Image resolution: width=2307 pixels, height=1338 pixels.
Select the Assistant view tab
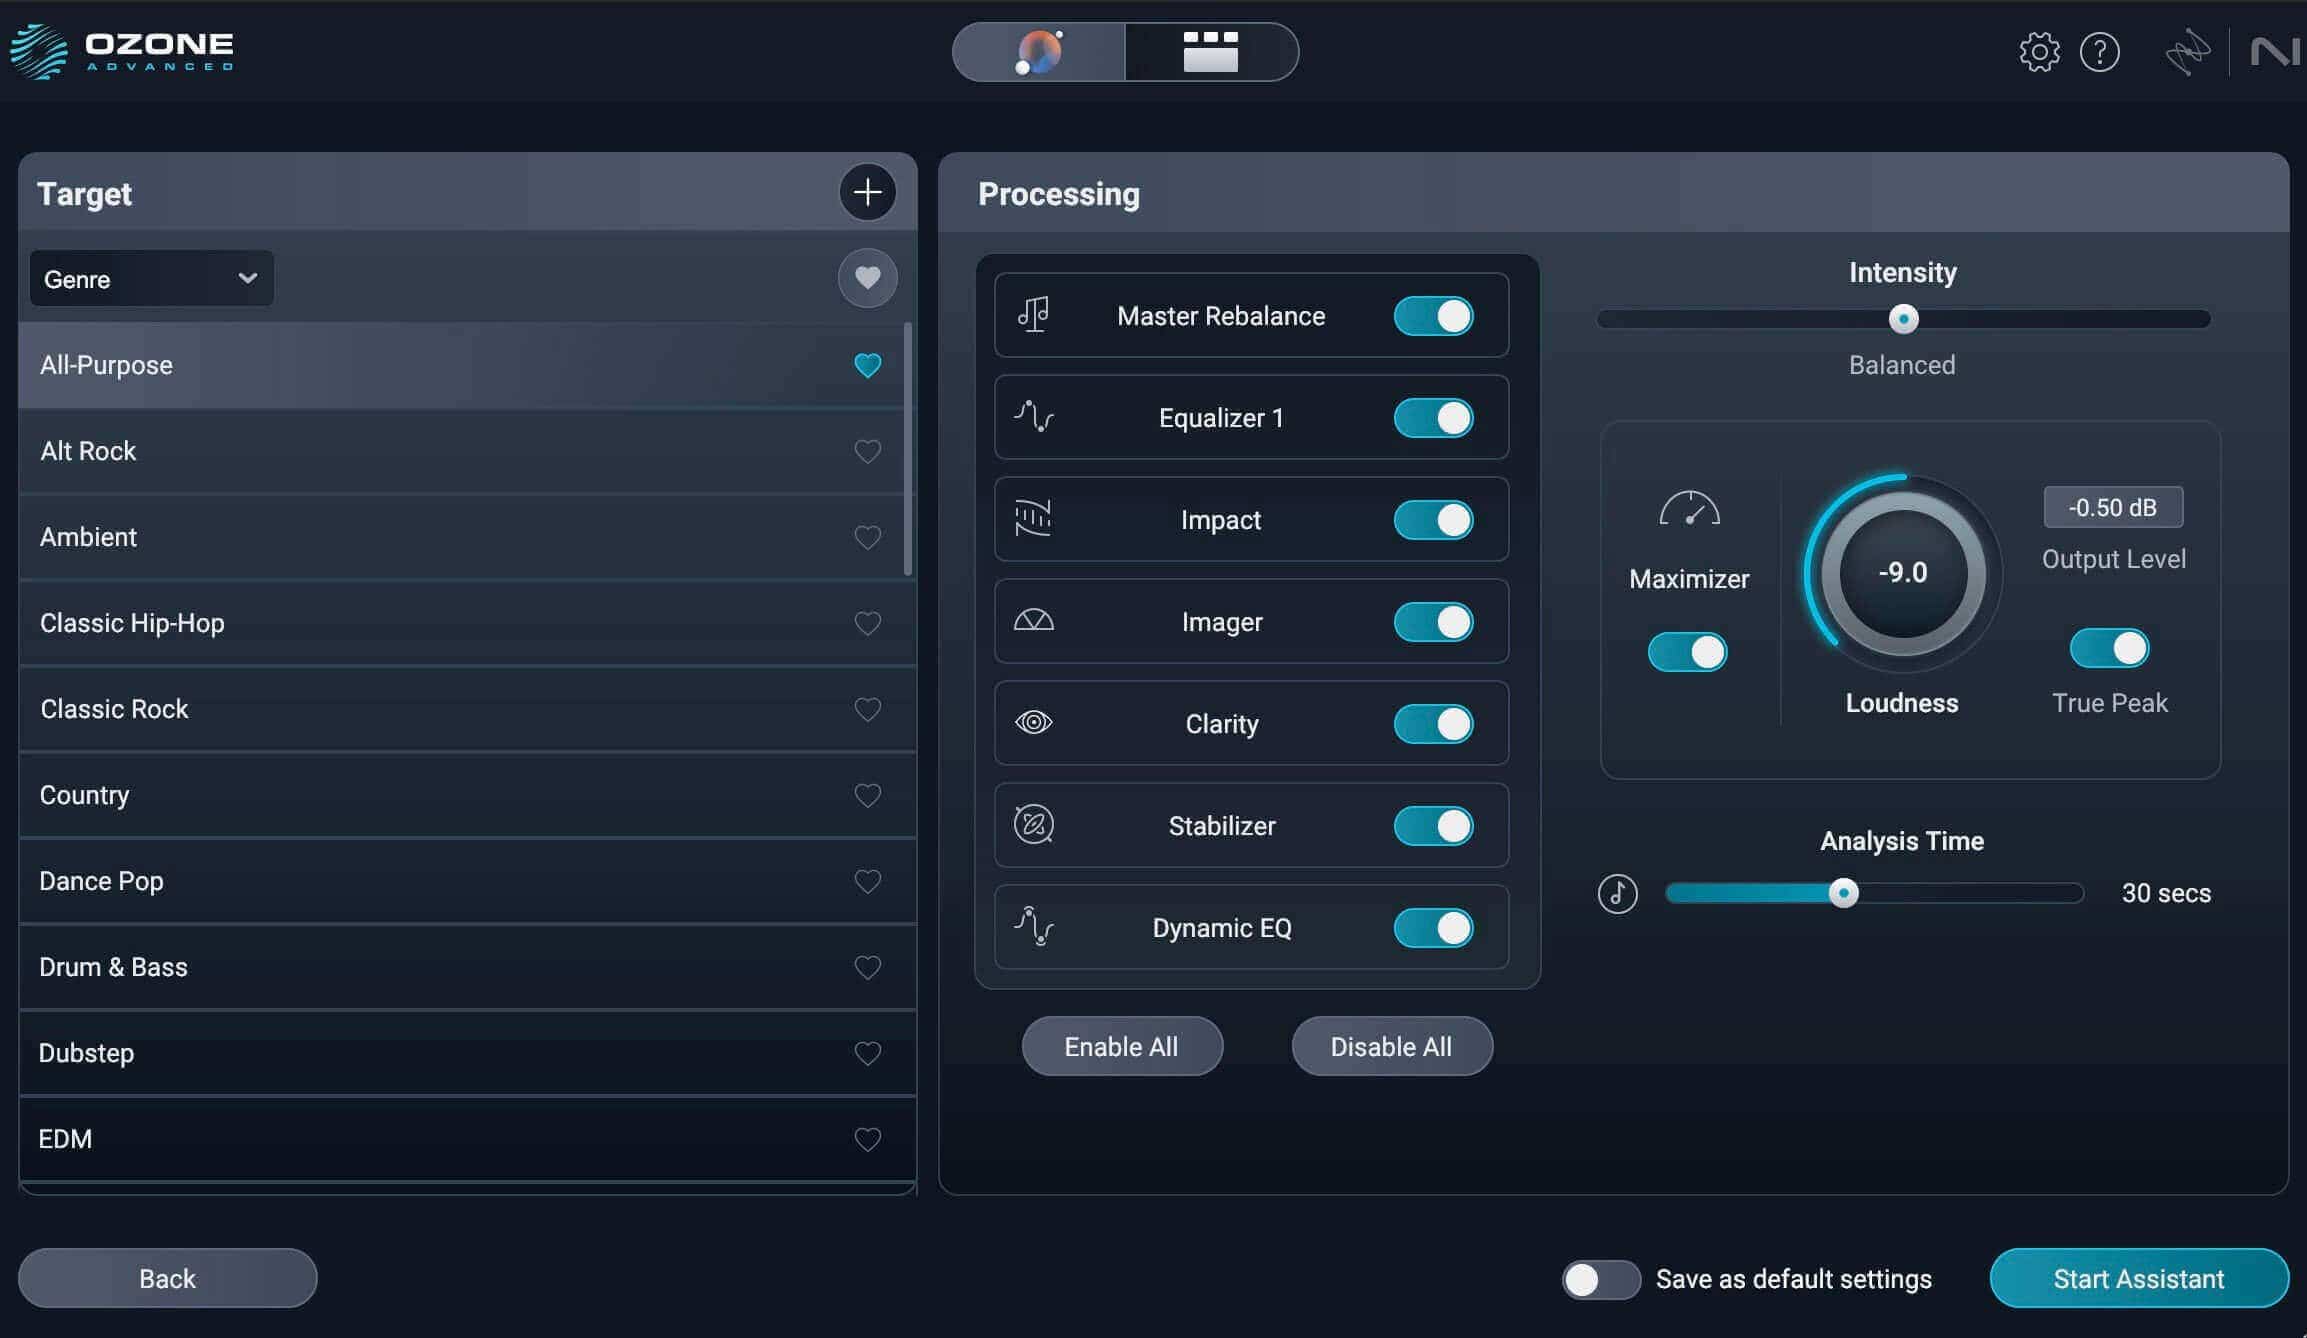pyautogui.click(x=1039, y=52)
